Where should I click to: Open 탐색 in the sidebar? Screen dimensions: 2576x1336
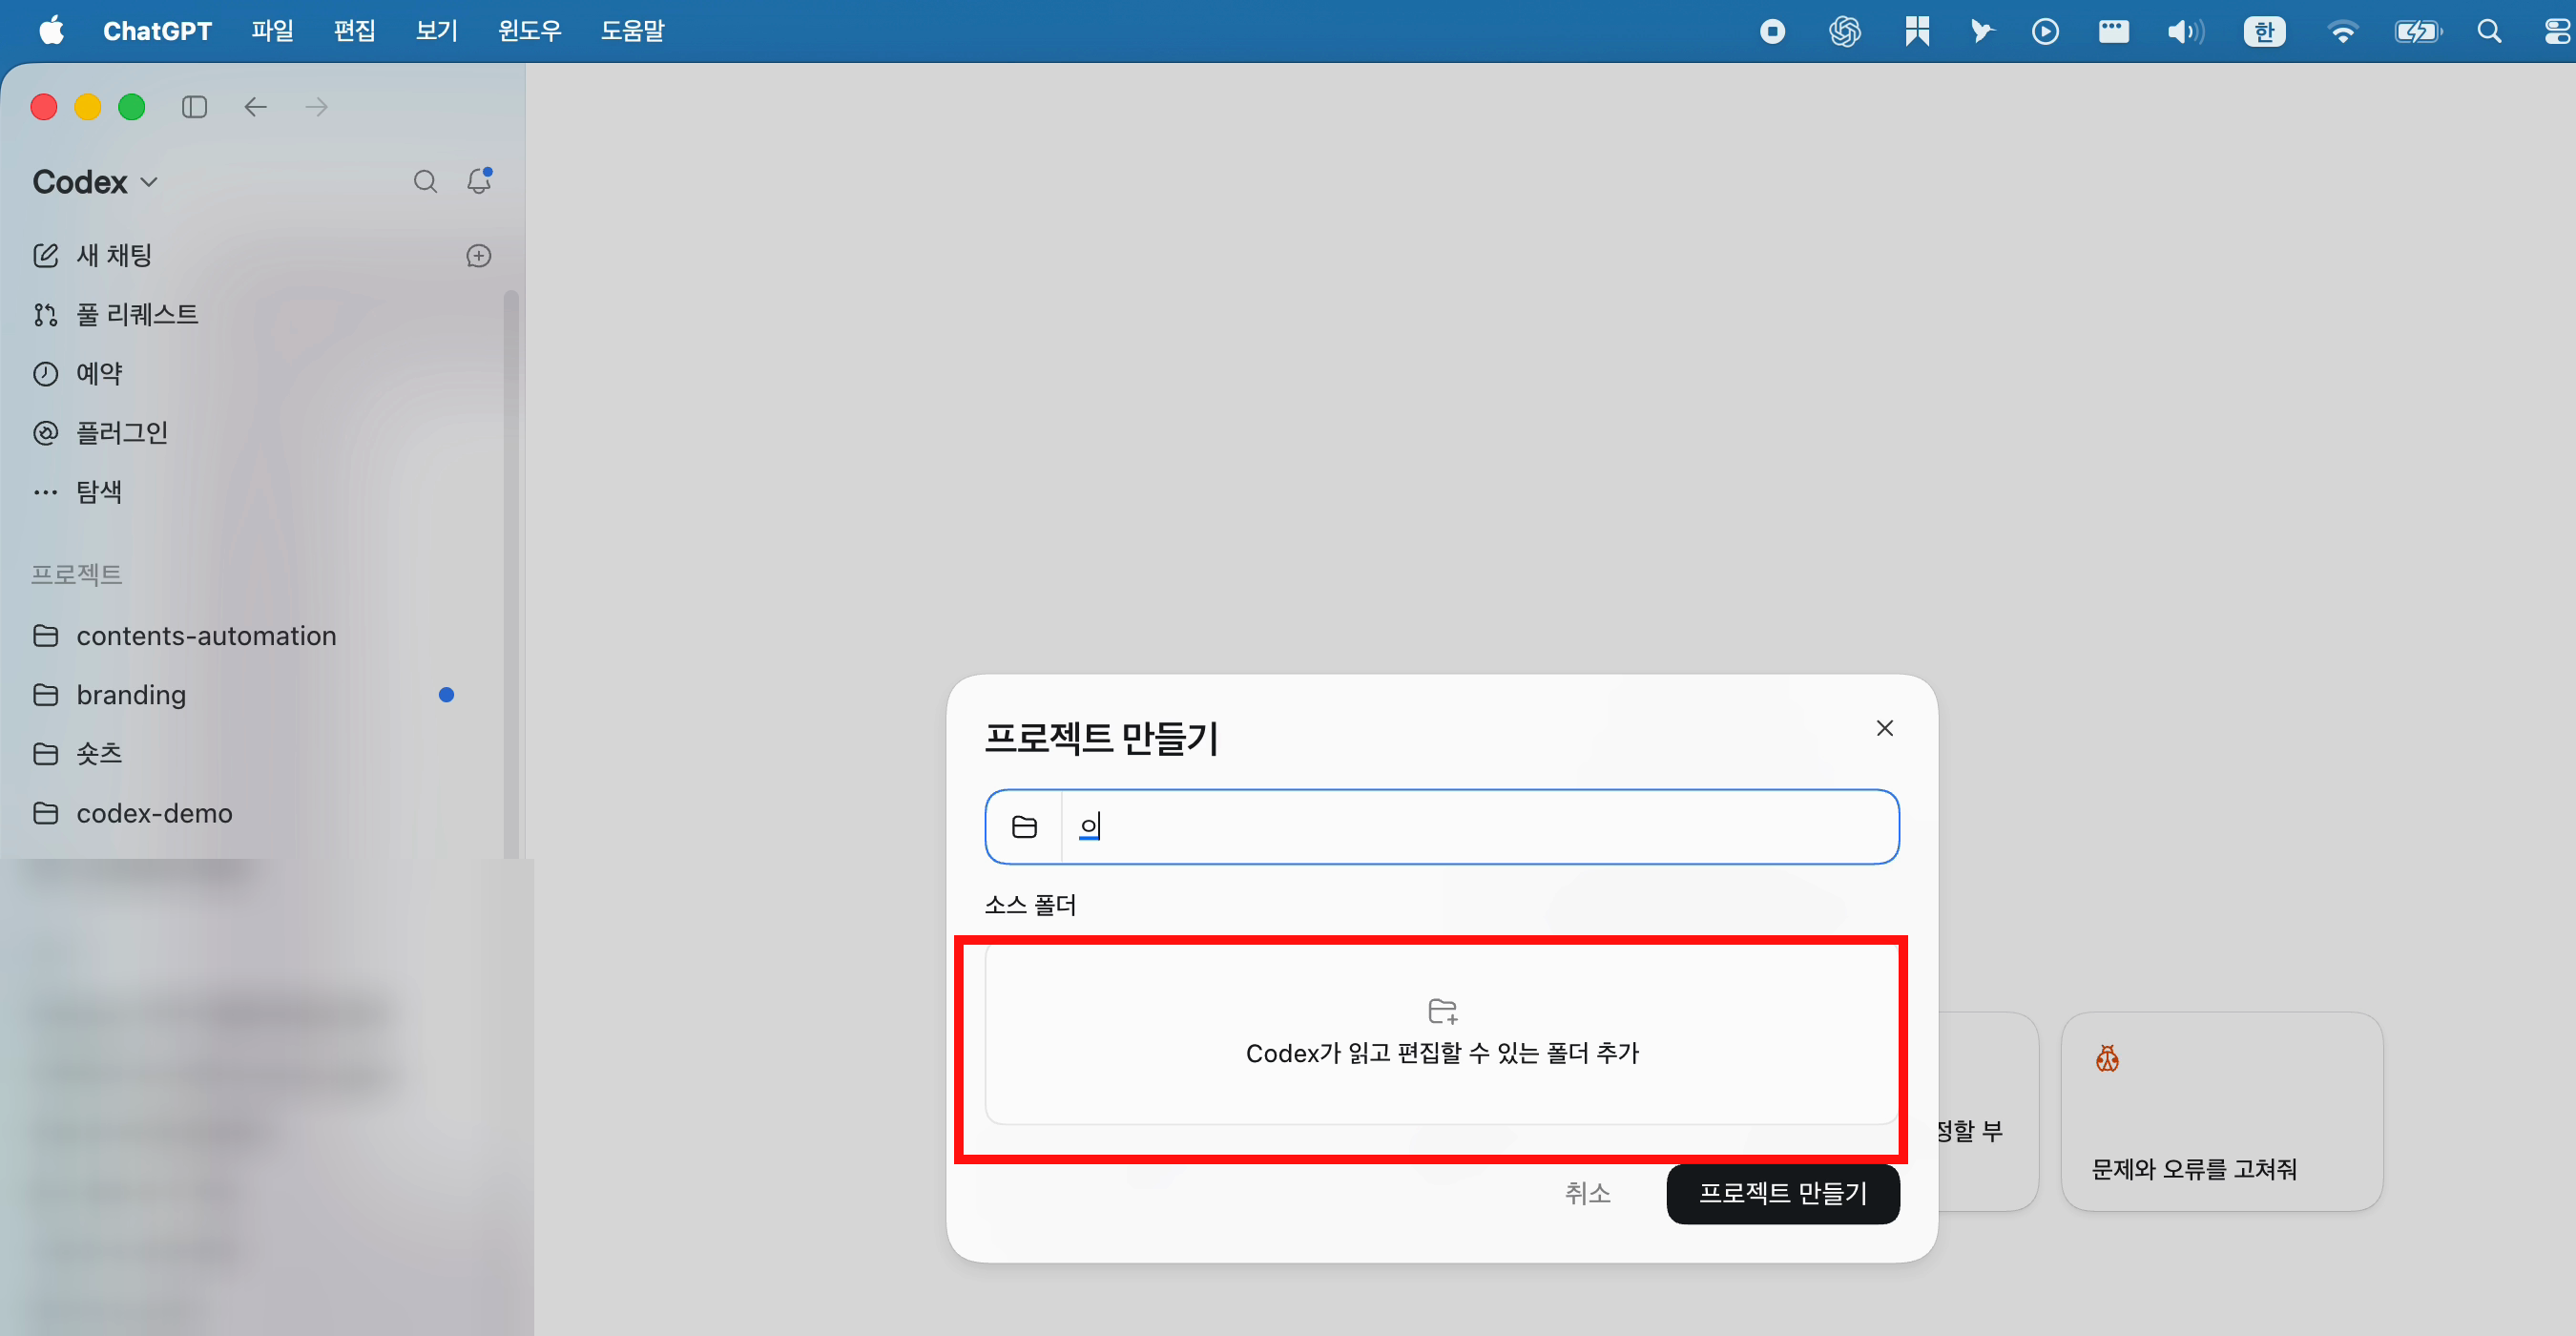[x=78, y=491]
